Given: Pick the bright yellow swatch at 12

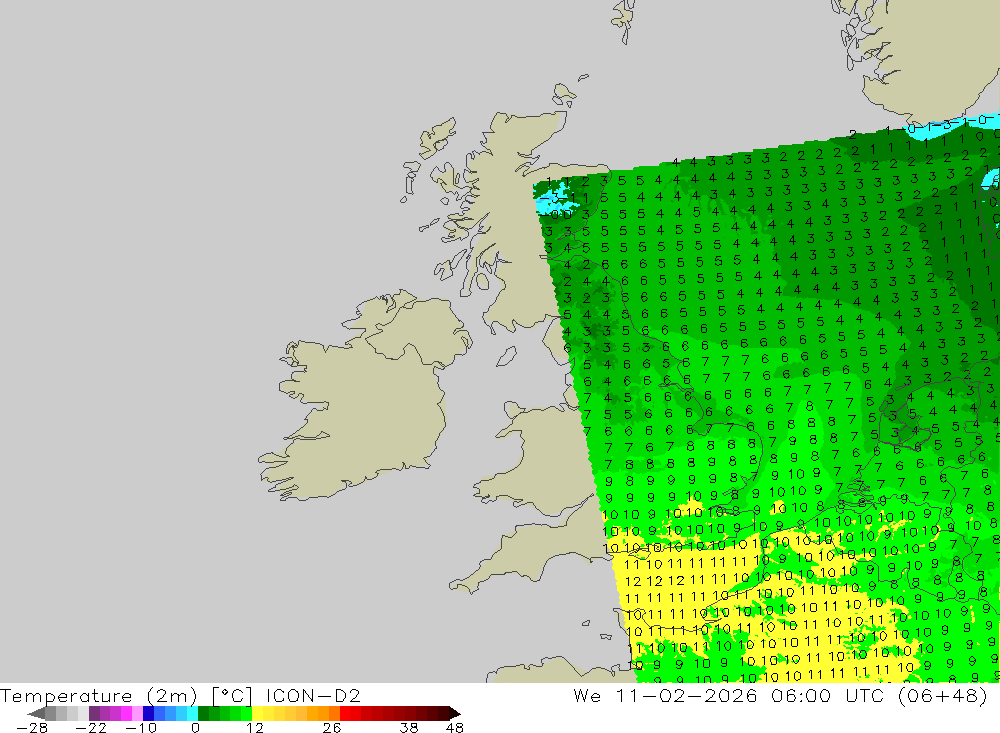Looking at the screenshot, I should [x=258, y=714].
